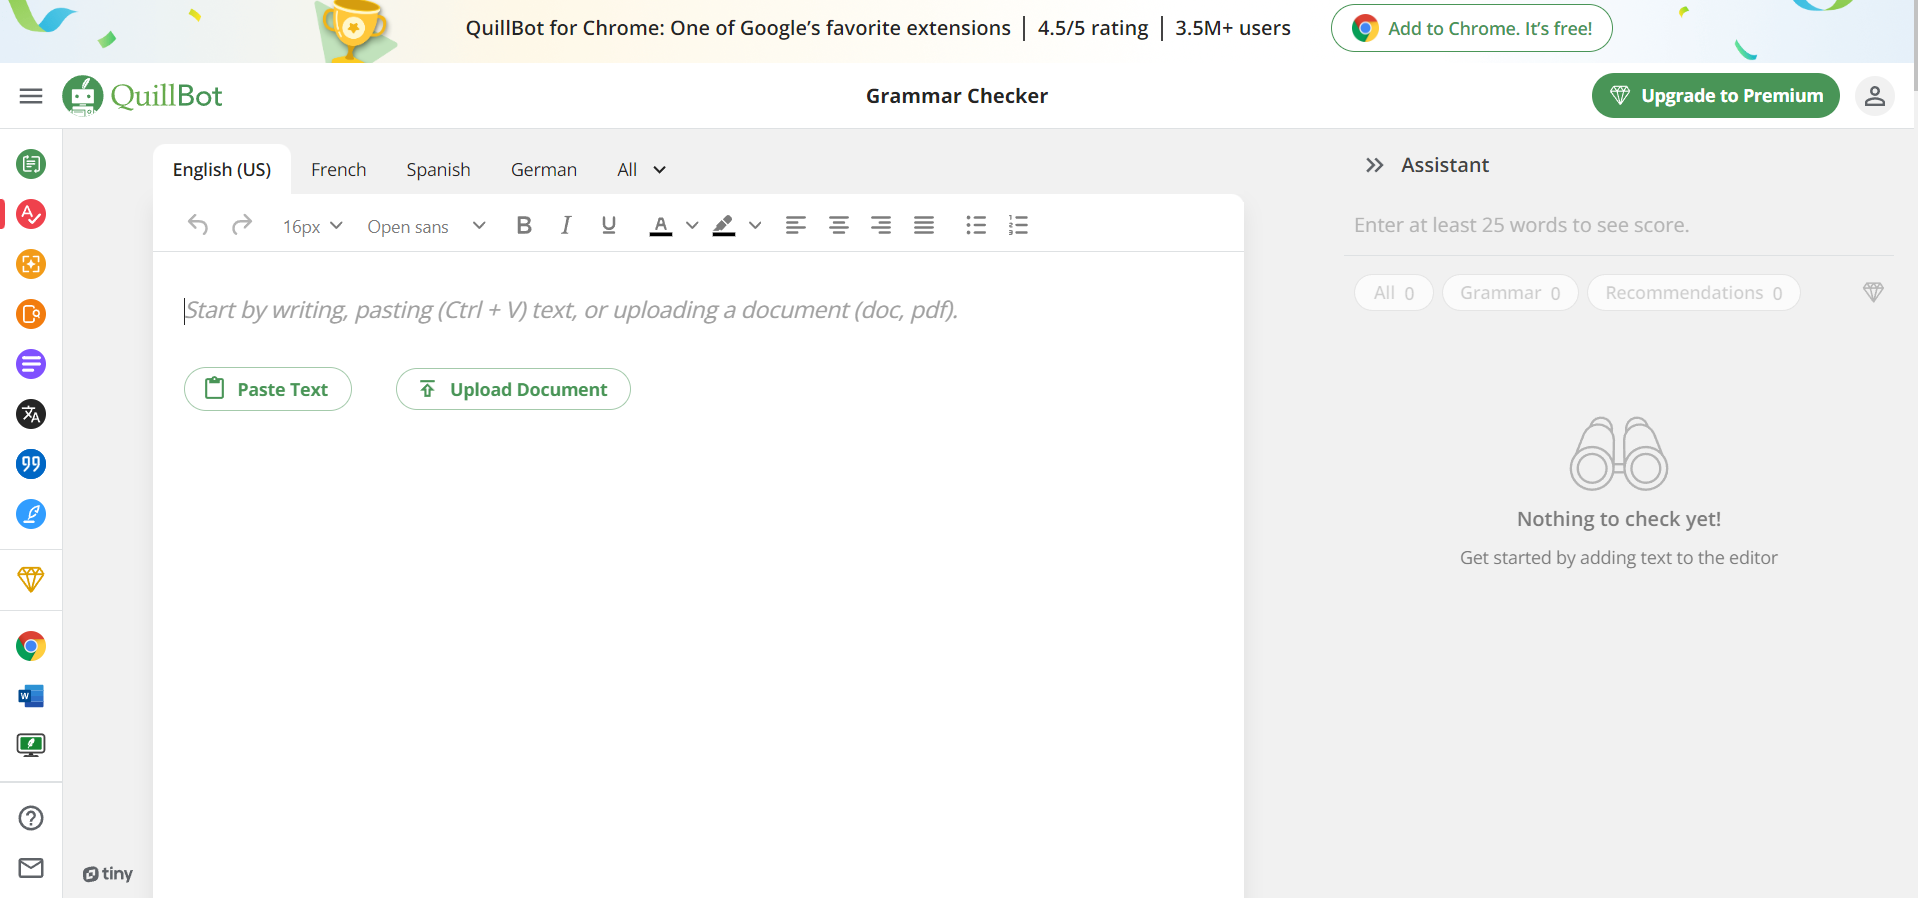Open the Open sans font dropdown

(x=427, y=226)
